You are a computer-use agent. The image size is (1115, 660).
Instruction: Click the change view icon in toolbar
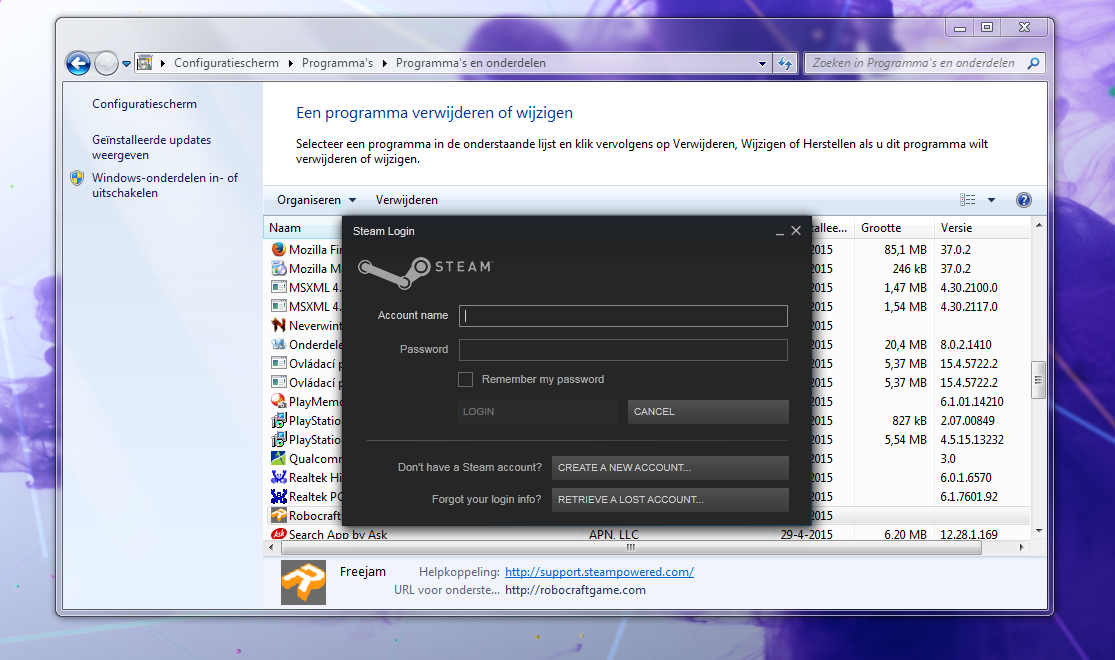pos(967,200)
